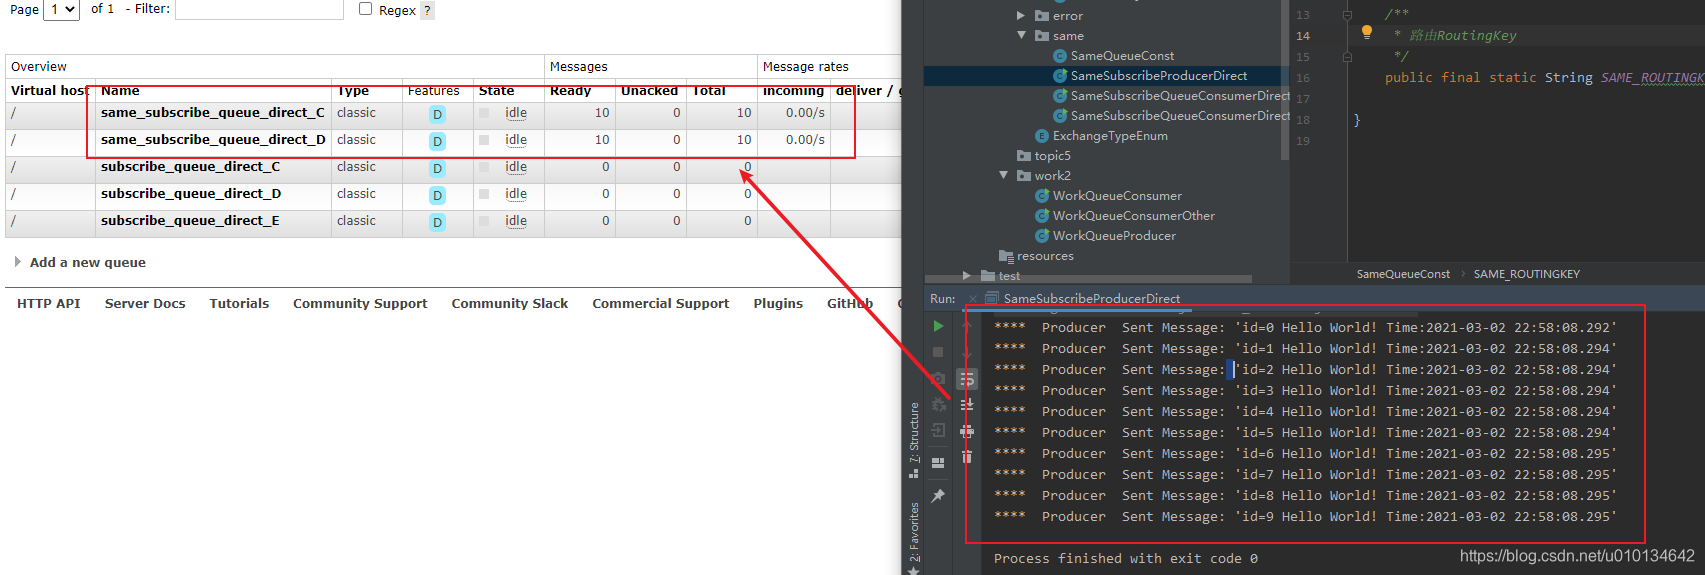Select WorkQueueConsumerOther in project tree
The image size is (1705, 575).
[x=1133, y=216]
